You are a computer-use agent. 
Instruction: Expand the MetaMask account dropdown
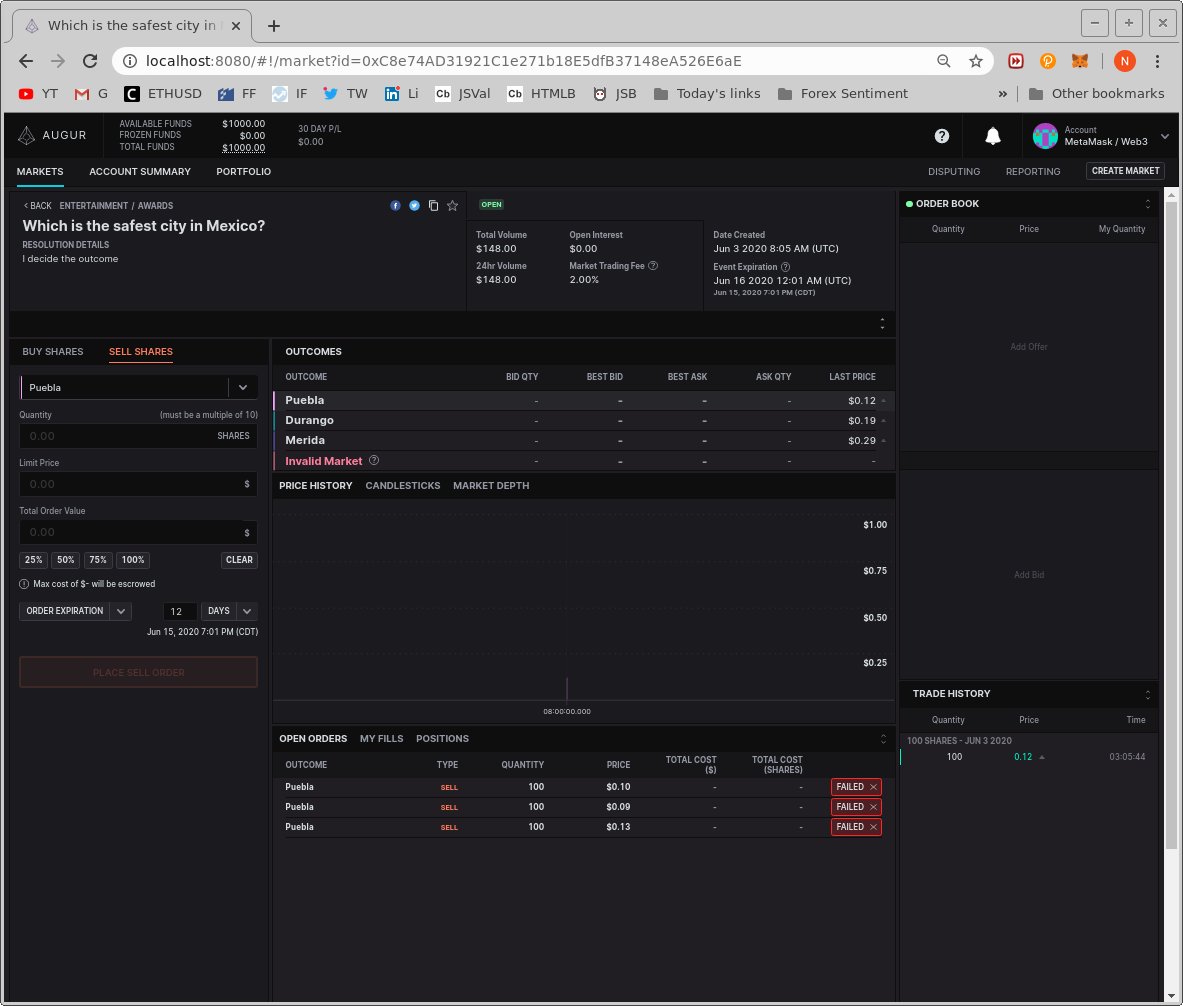click(1164, 135)
